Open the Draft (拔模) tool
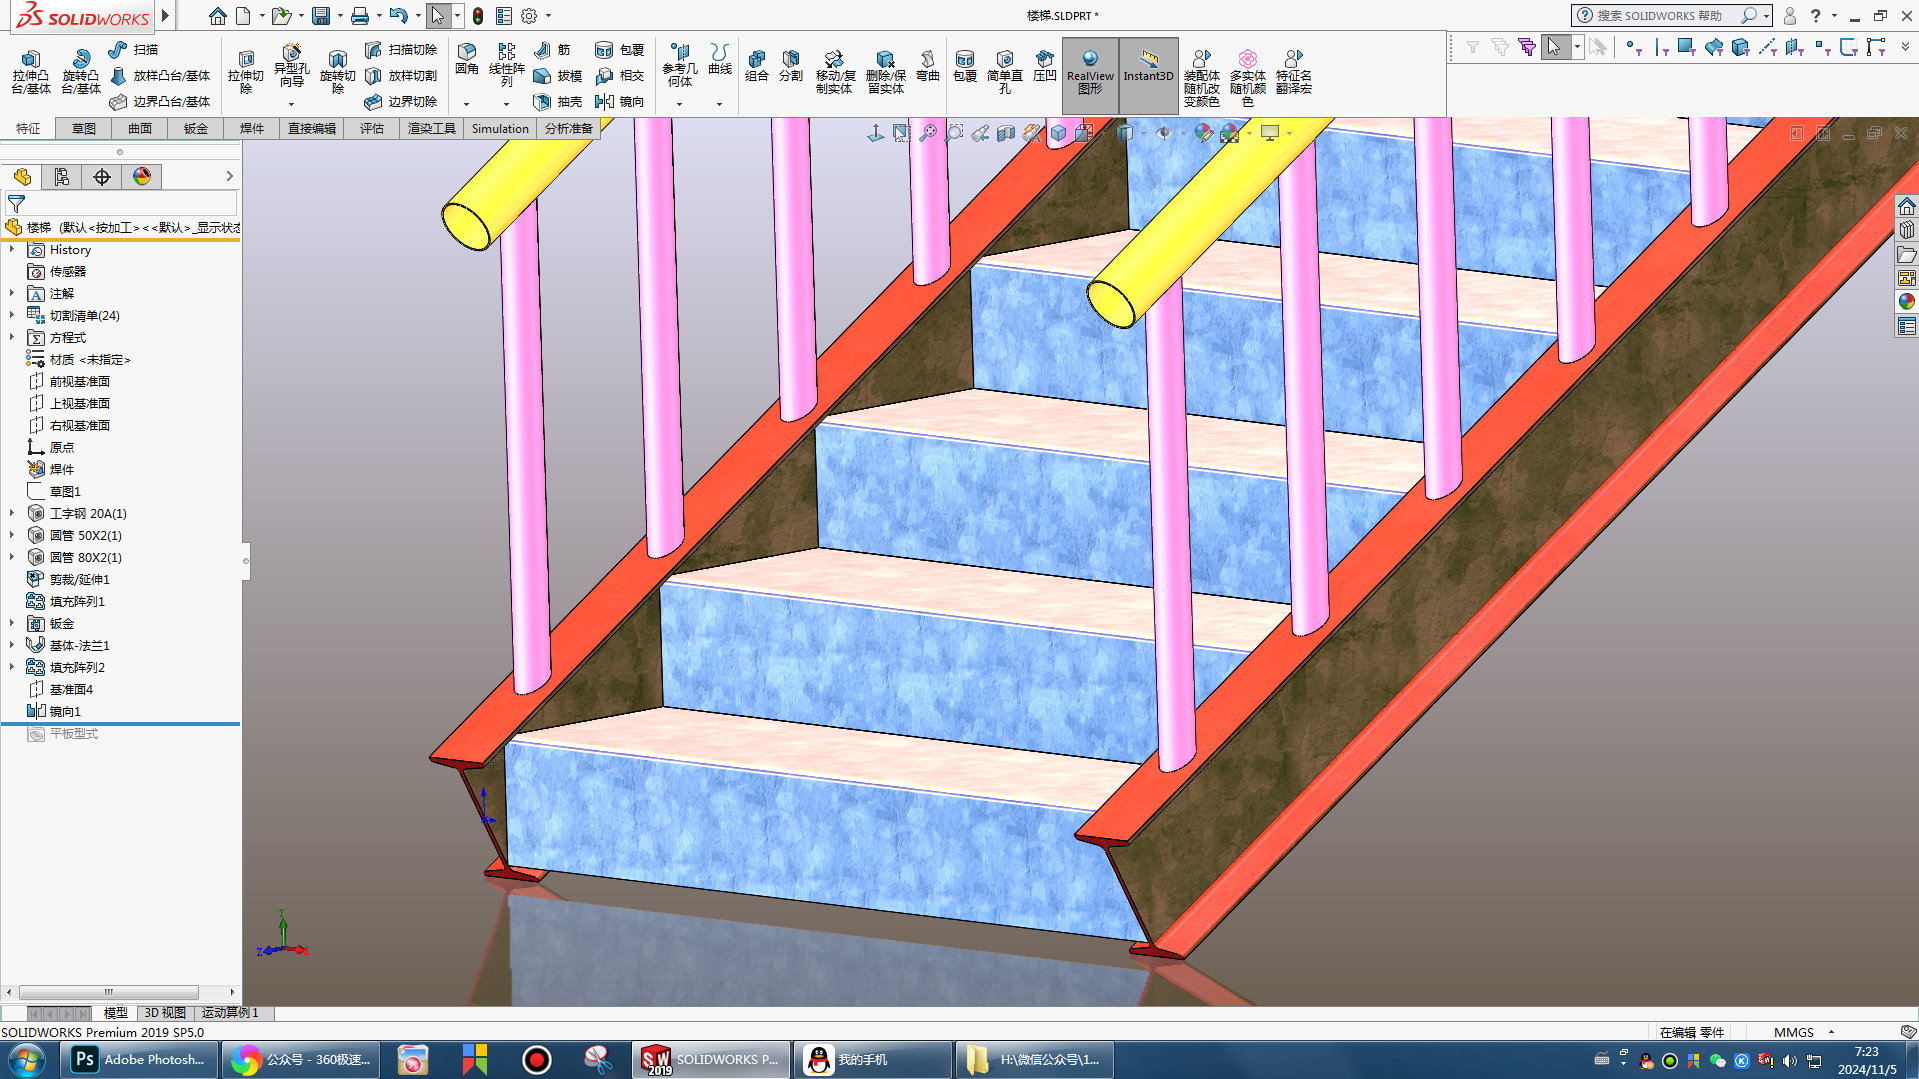Viewport: 1919px width, 1079px height. point(558,75)
